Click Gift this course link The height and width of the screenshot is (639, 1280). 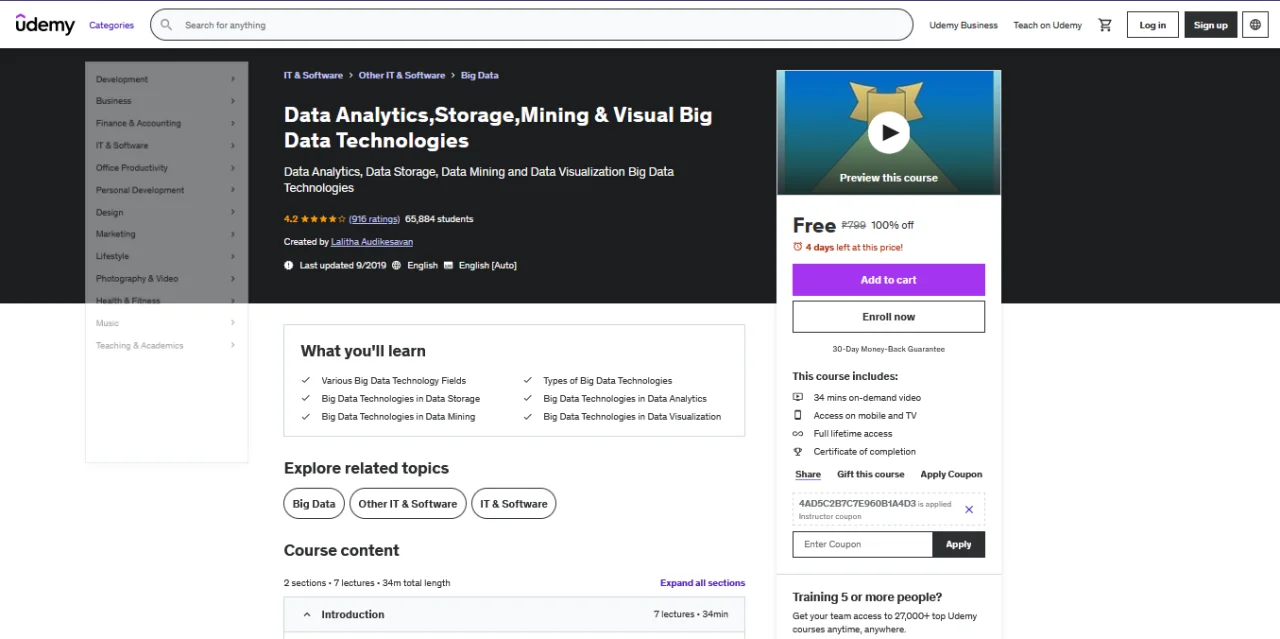tap(871, 474)
